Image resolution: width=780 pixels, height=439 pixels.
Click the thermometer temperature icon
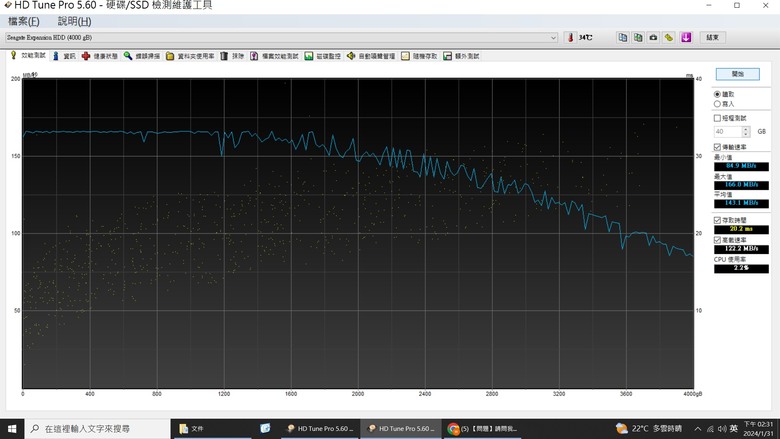(571, 37)
